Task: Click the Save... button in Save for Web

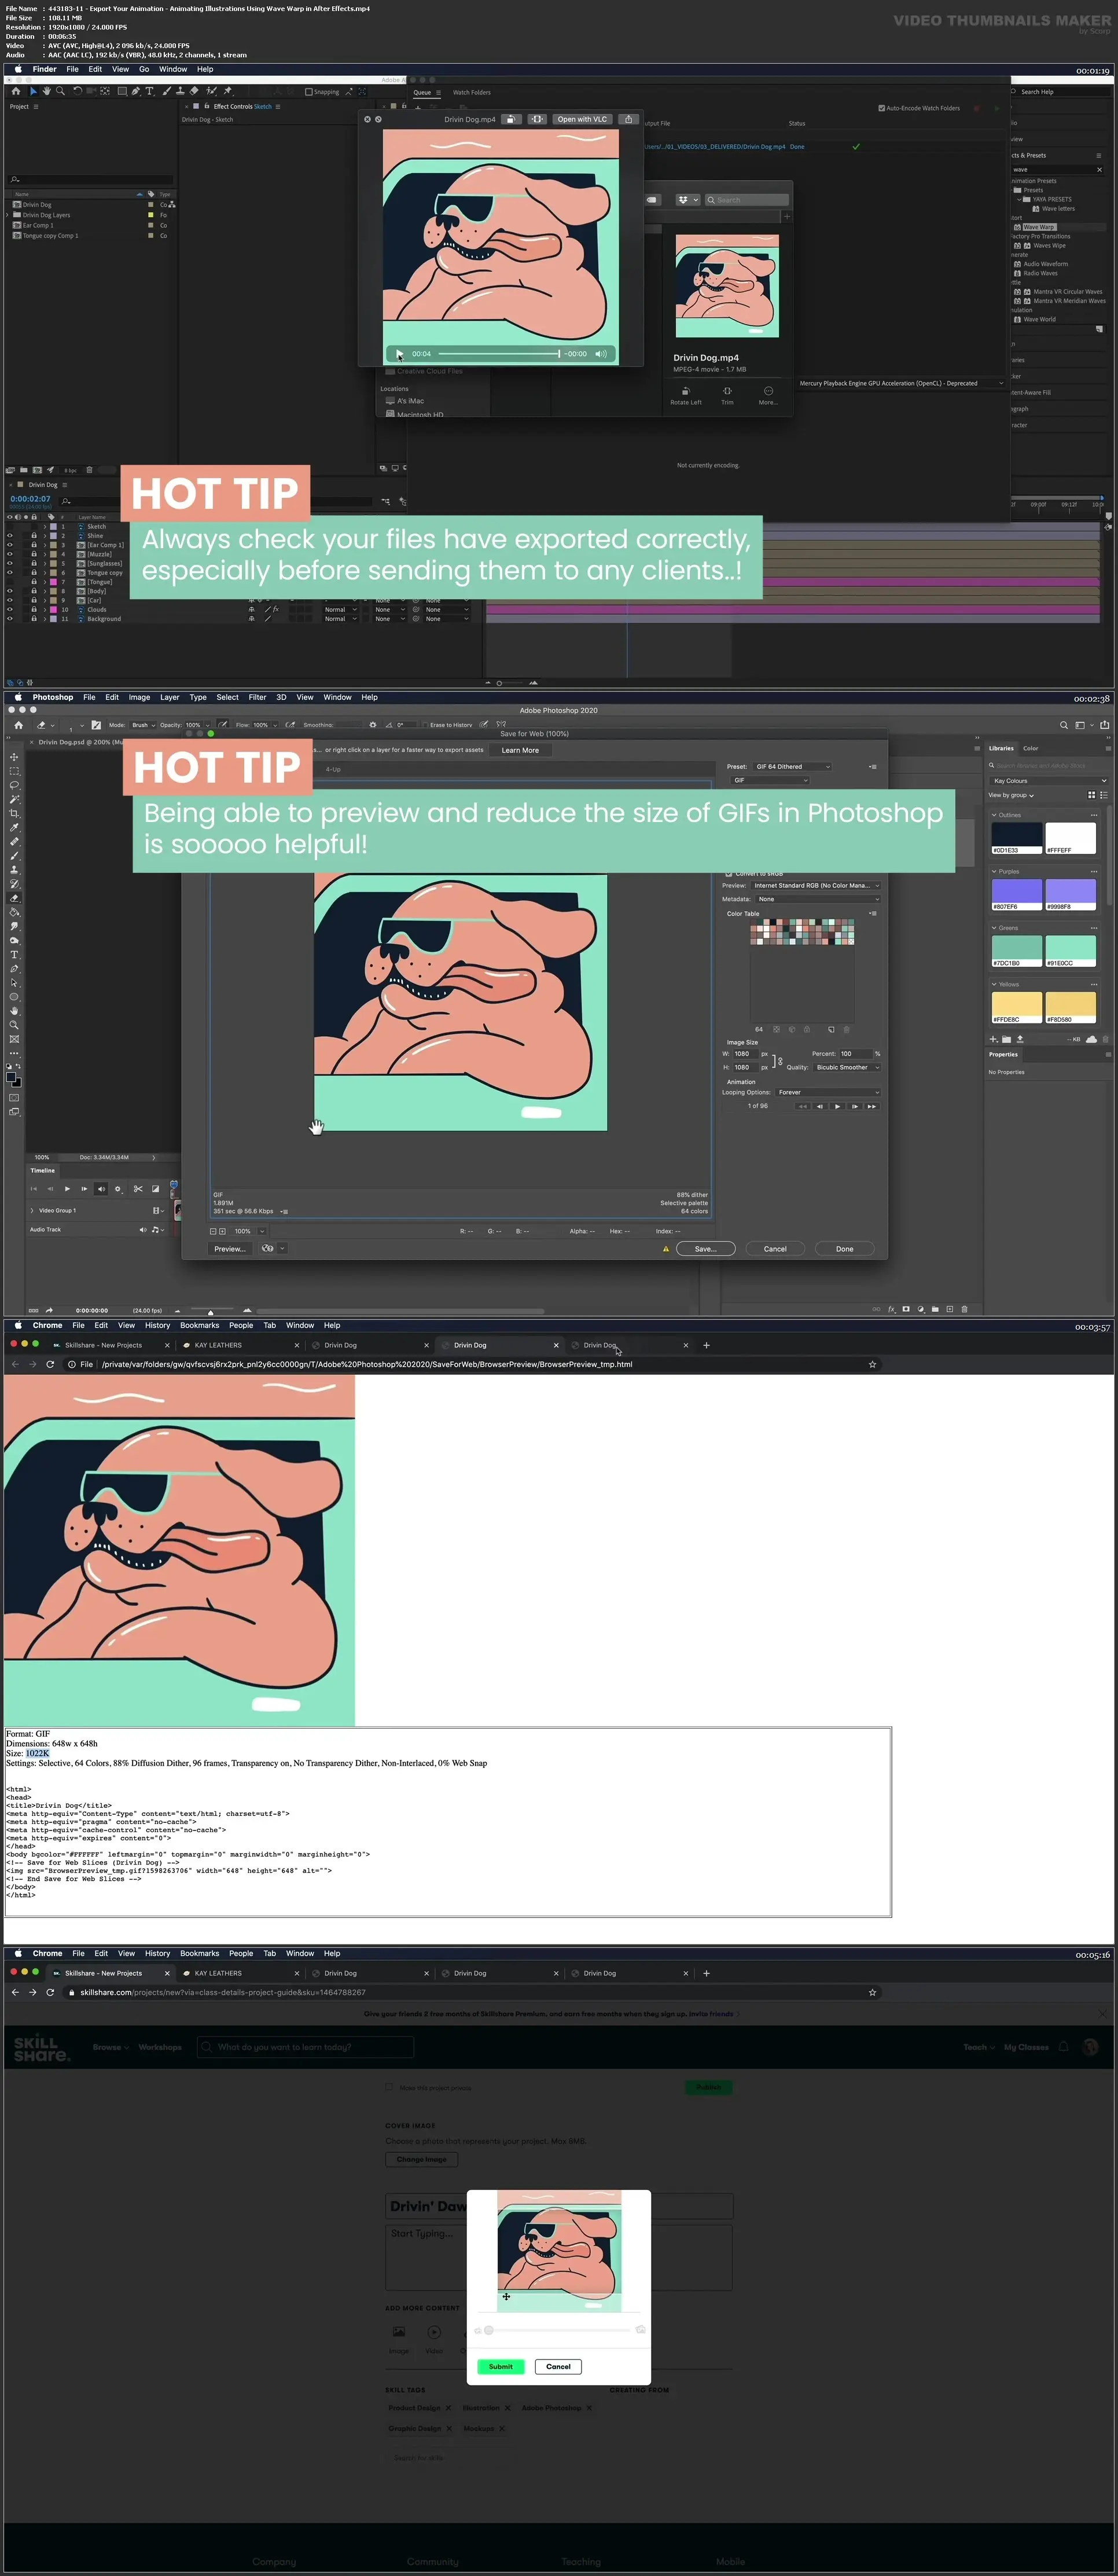Action: tap(706, 1249)
